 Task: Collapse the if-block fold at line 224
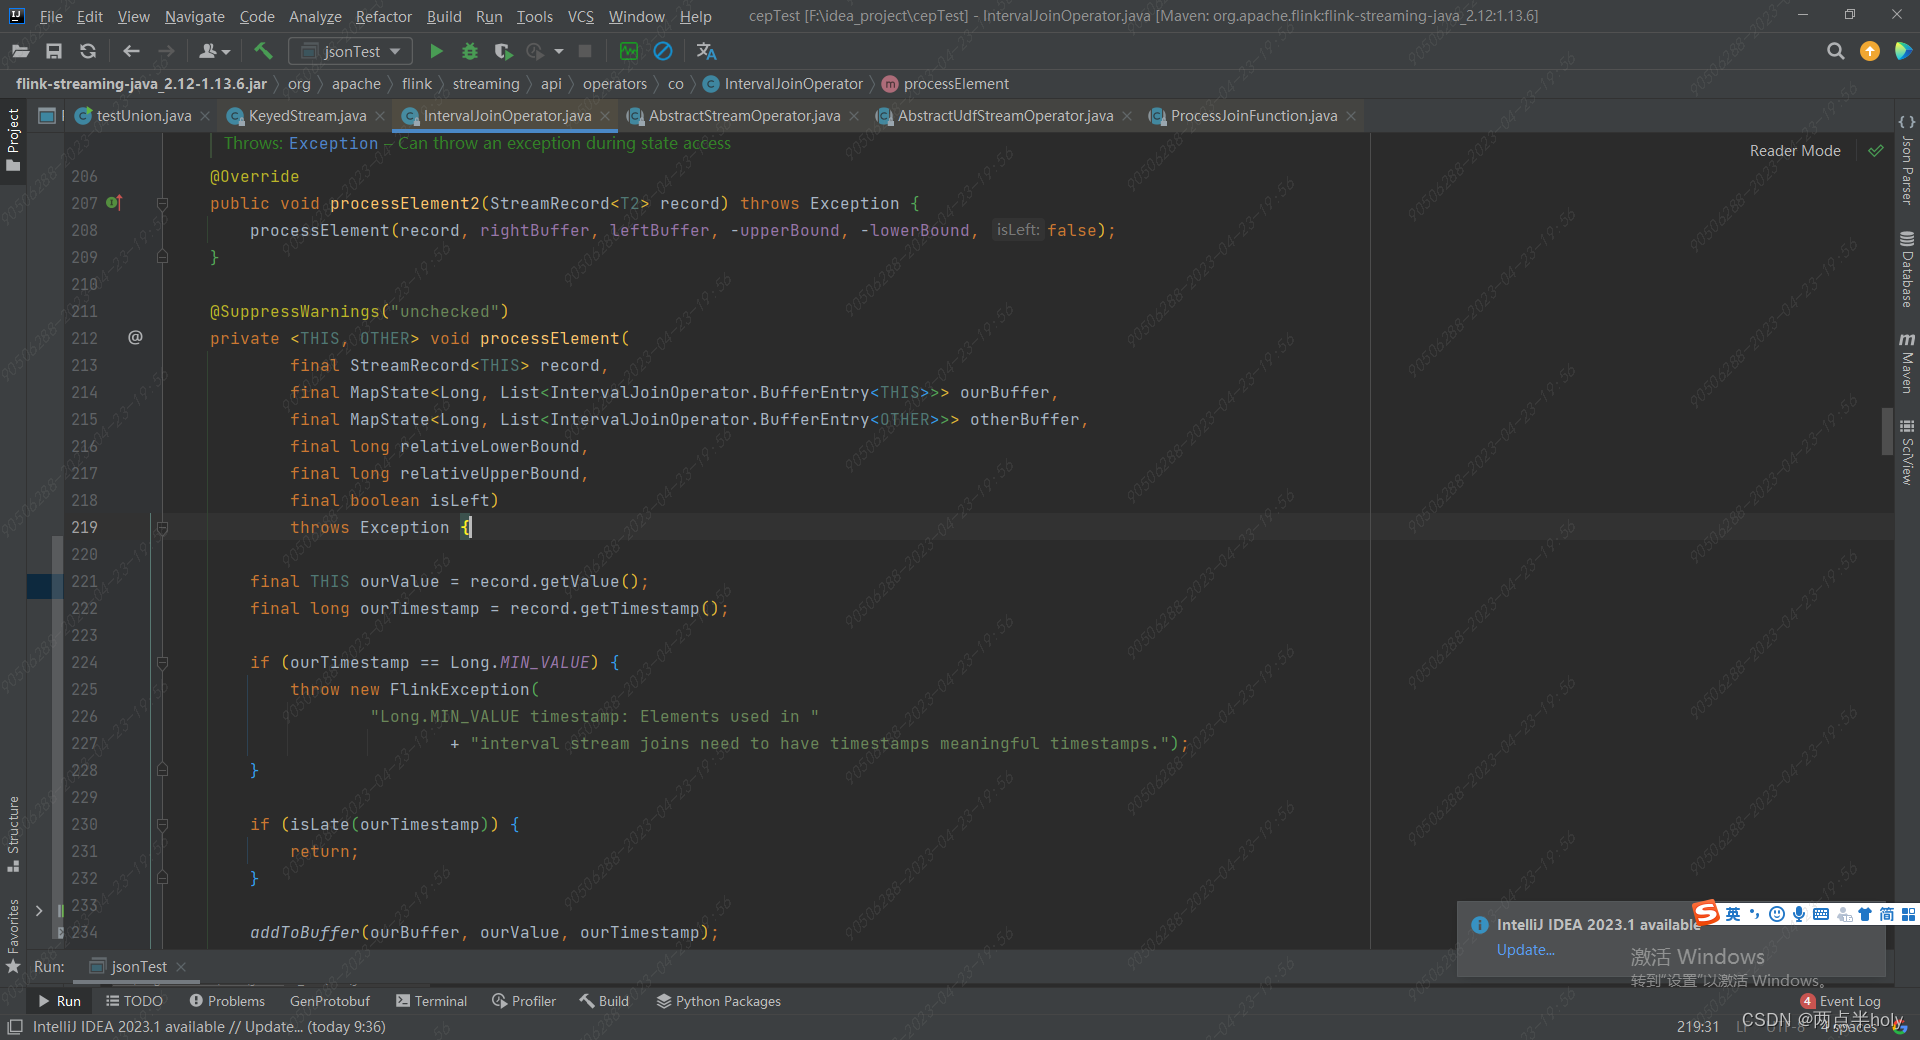[x=162, y=662]
